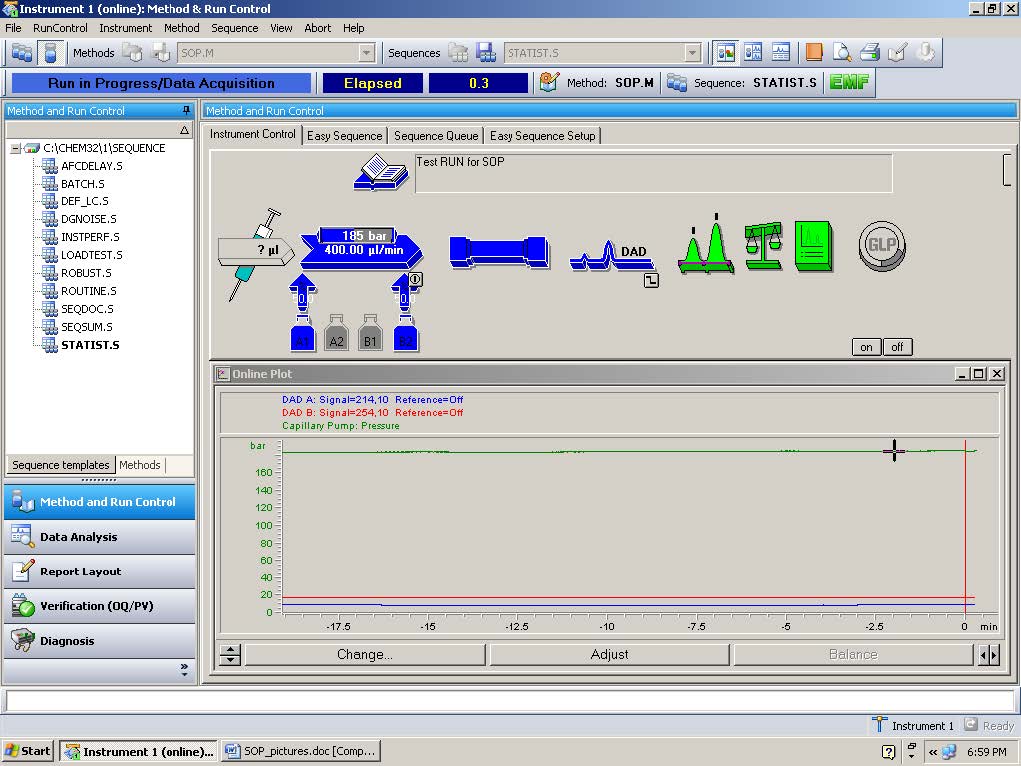Open the RunControl menu
This screenshot has height=766, width=1021.
point(58,28)
